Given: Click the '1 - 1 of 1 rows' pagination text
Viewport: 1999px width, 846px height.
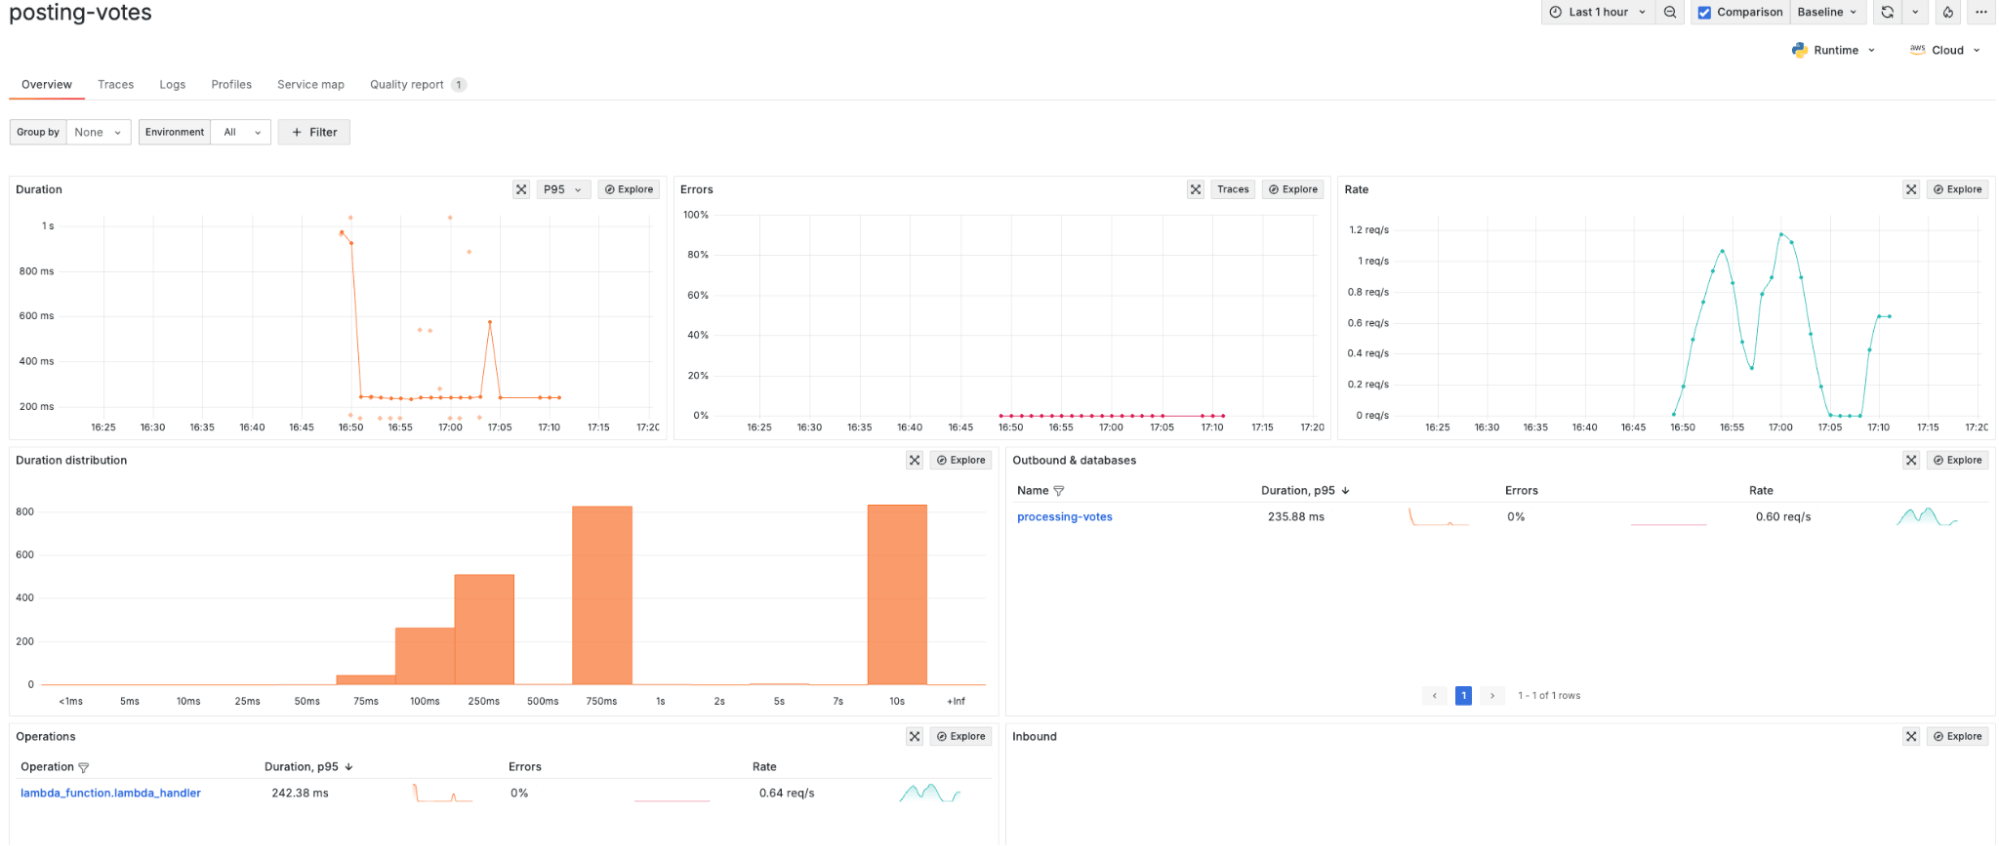Looking at the screenshot, I should (1549, 695).
